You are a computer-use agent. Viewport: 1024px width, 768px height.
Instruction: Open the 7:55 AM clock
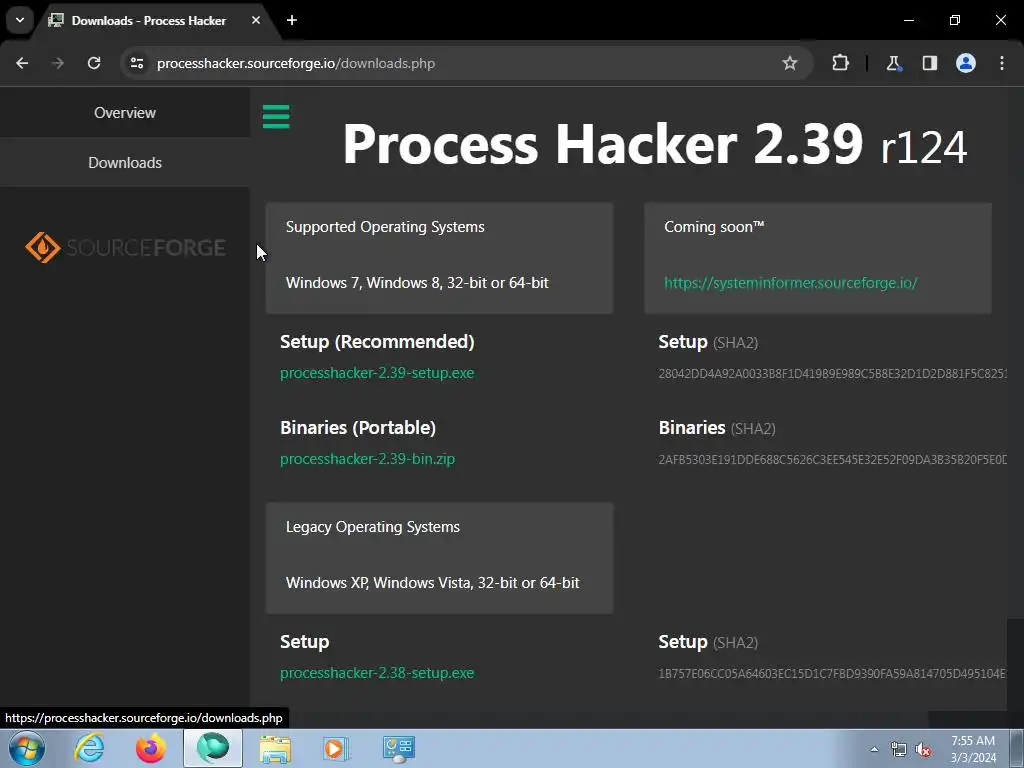[972, 749]
